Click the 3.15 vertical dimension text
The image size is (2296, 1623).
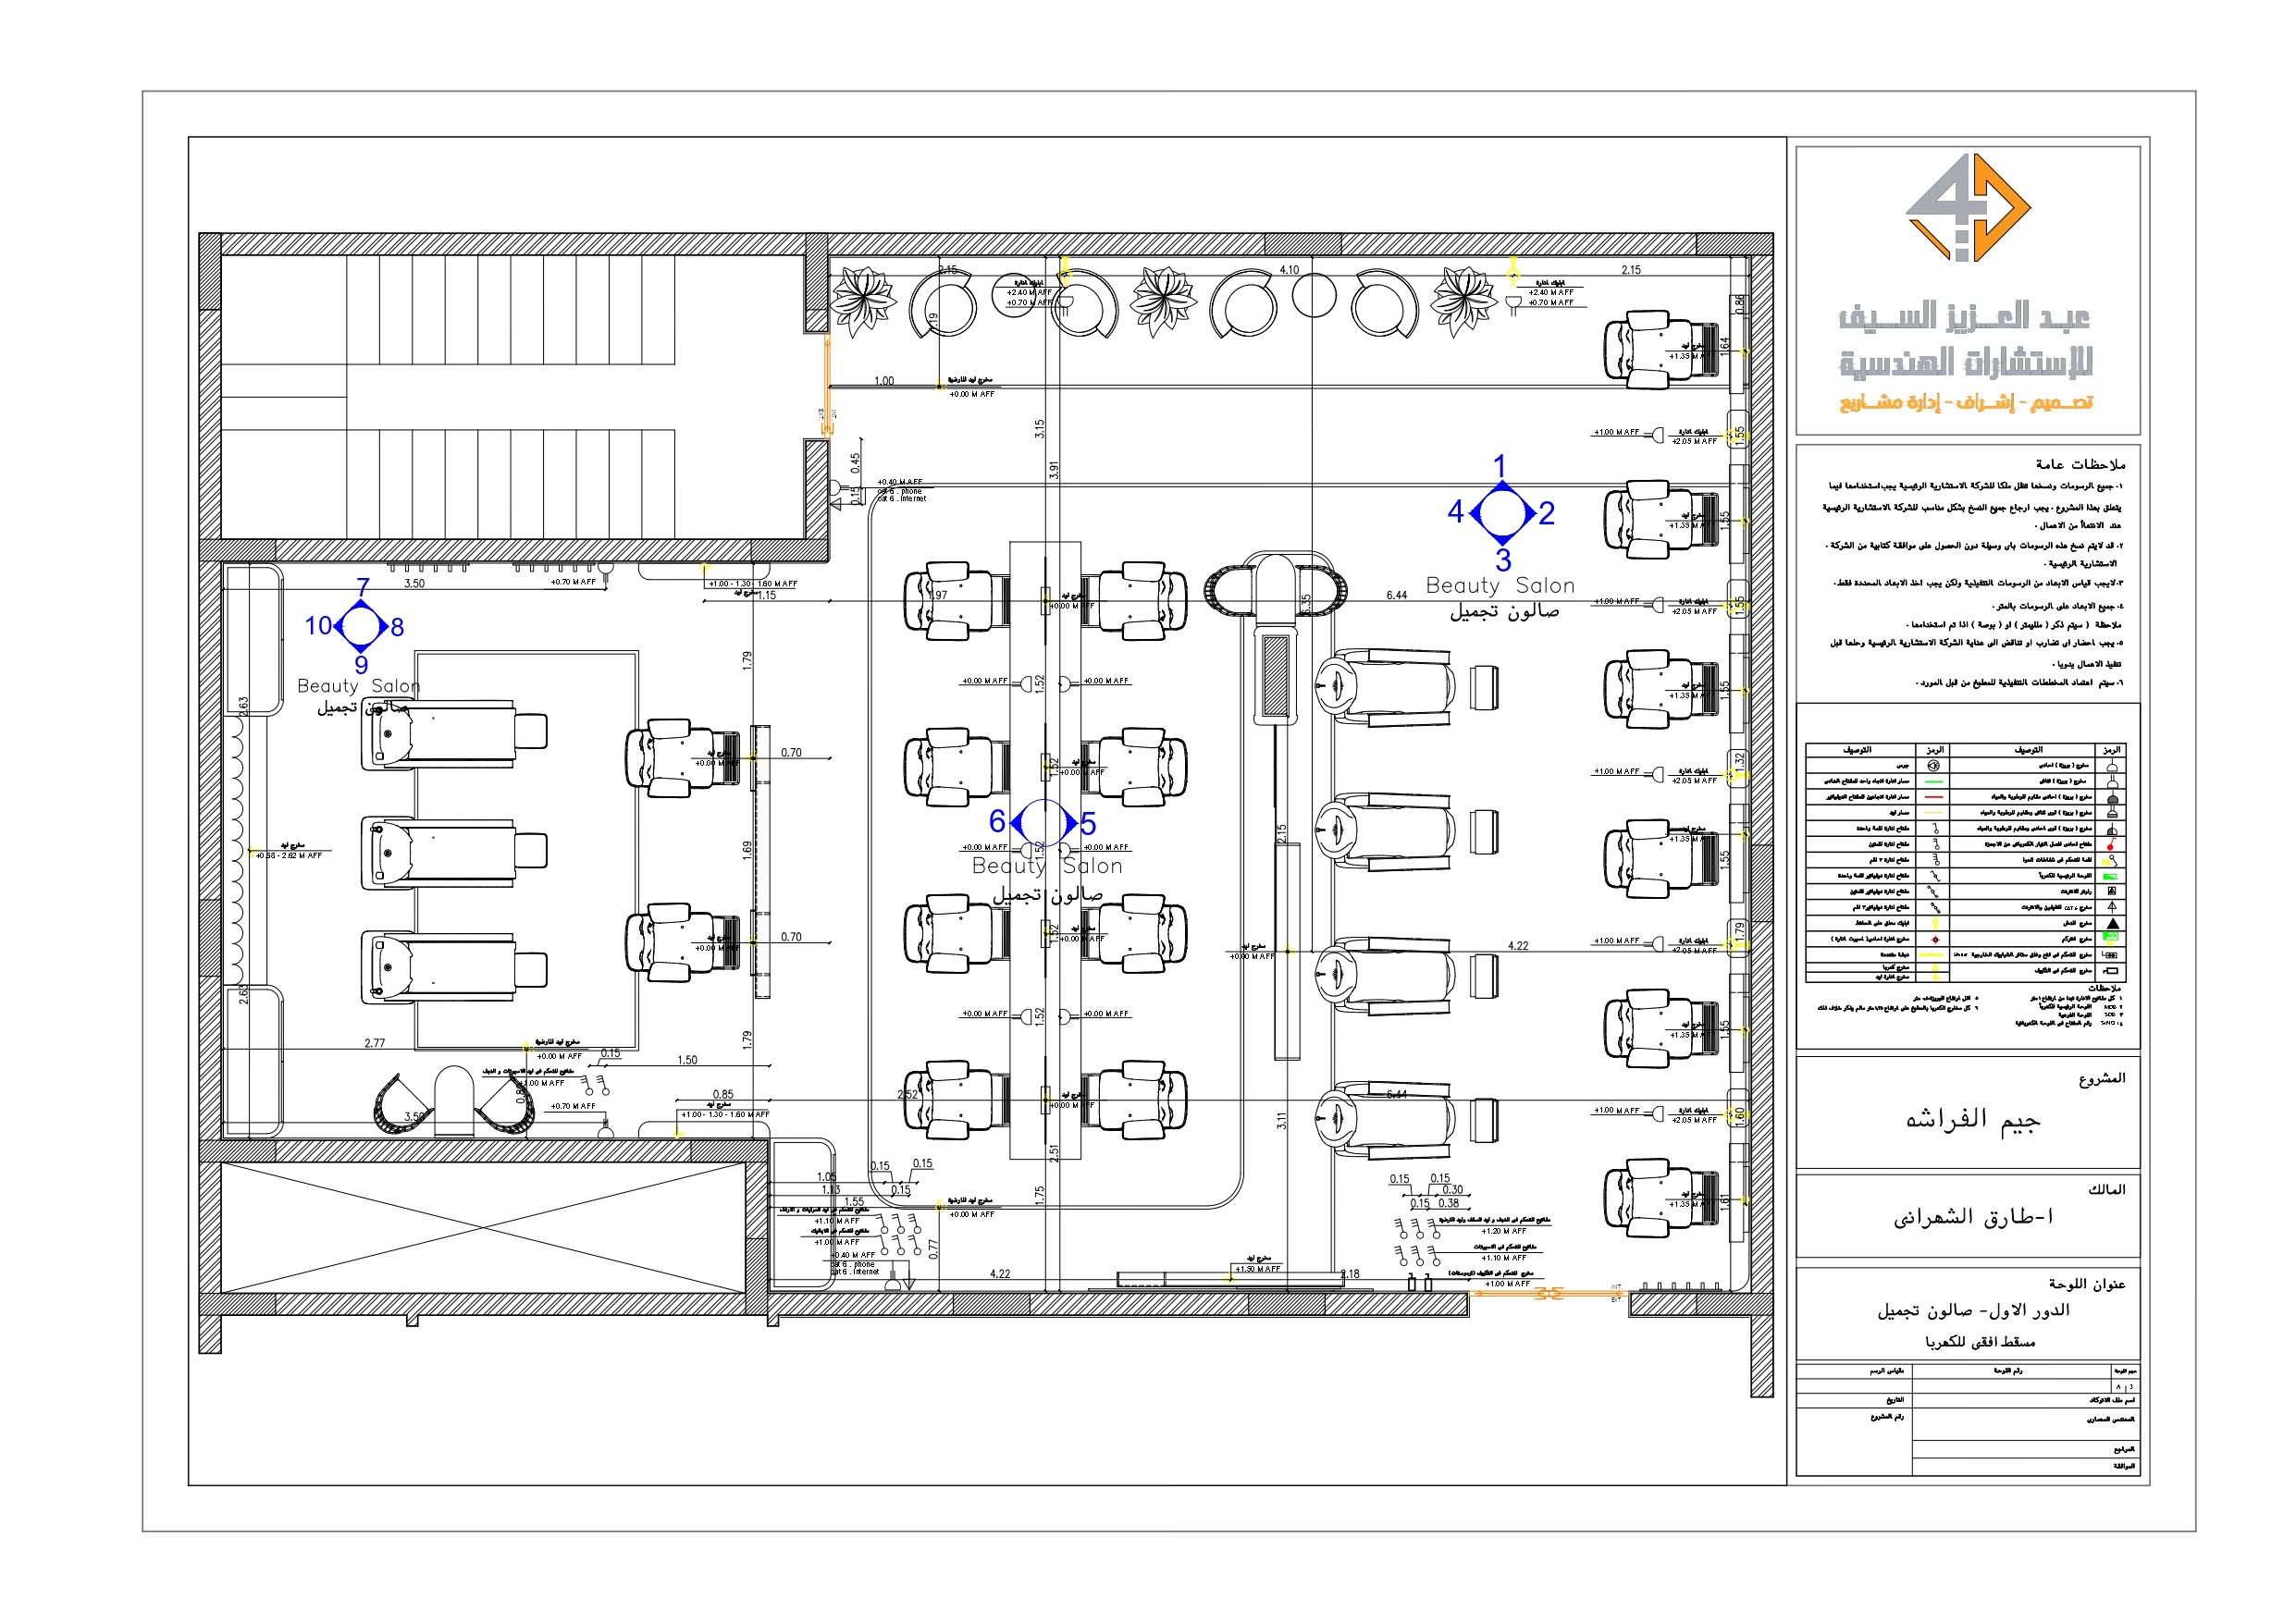[x=1040, y=429]
